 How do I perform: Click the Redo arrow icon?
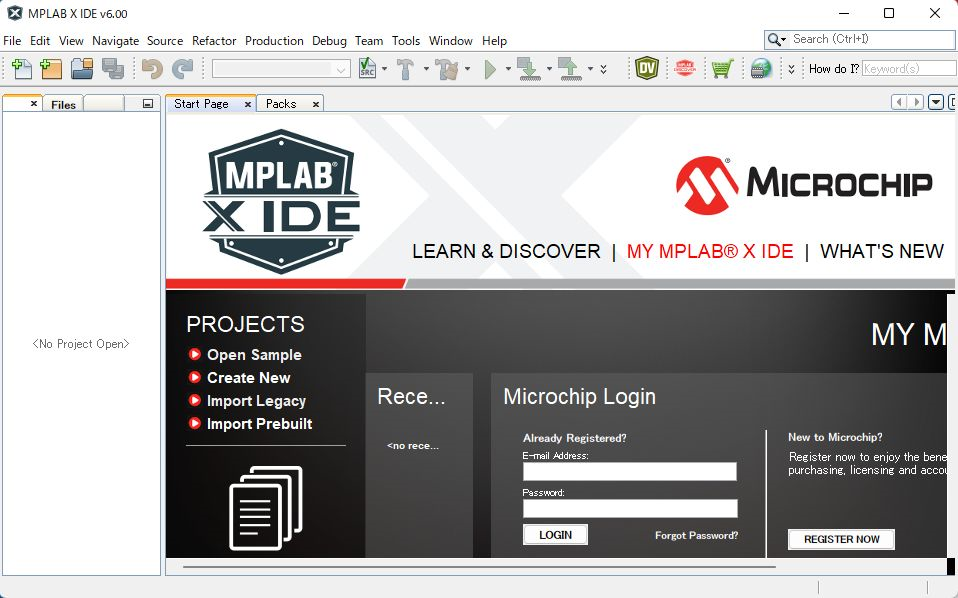coord(182,68)
